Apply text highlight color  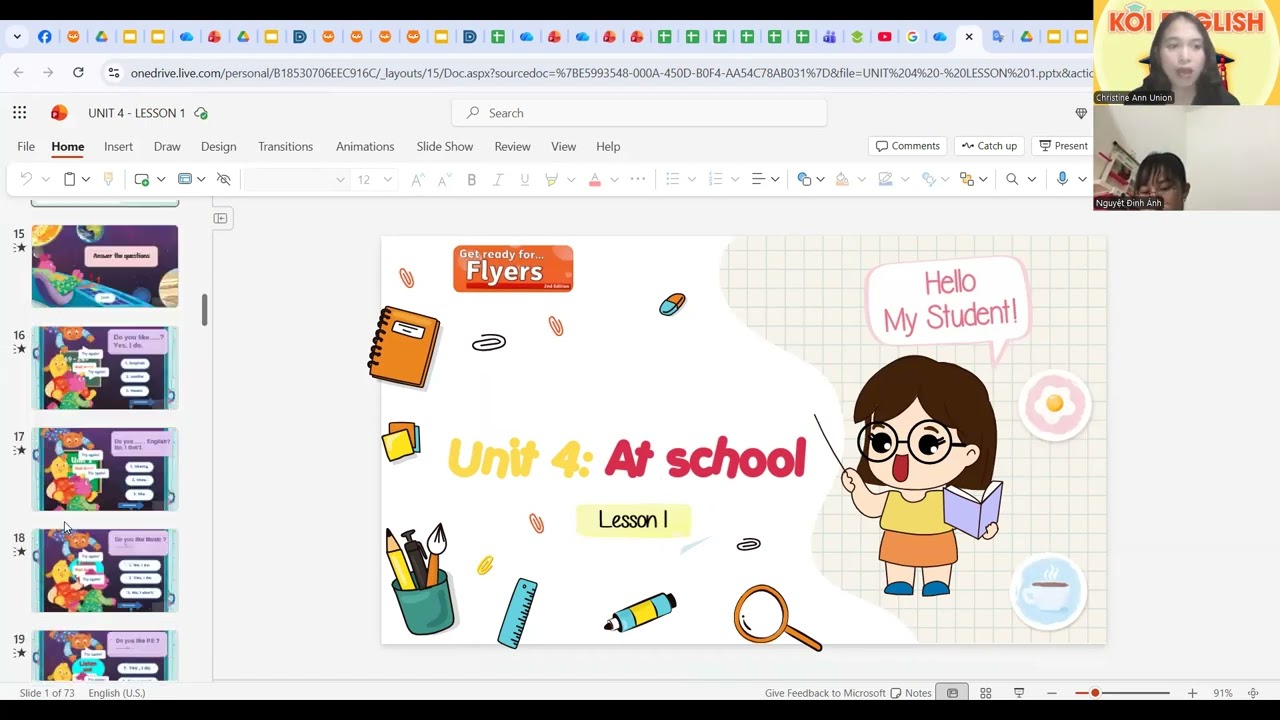coord(551,179)
